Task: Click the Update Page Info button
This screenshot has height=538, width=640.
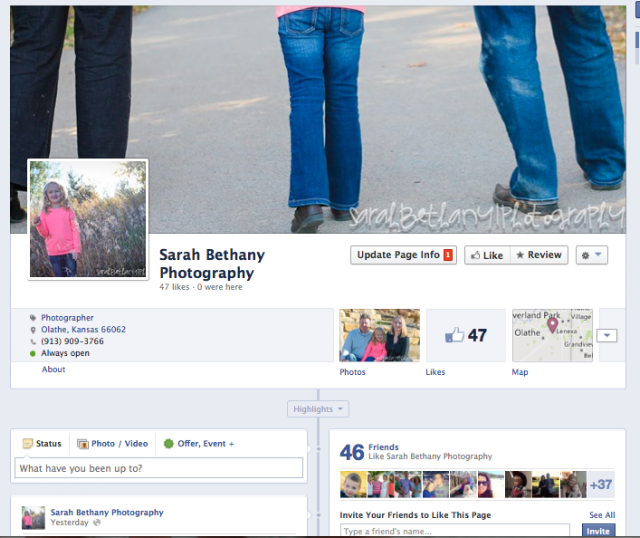Action: pyautogui.click(x=403, y=255)
